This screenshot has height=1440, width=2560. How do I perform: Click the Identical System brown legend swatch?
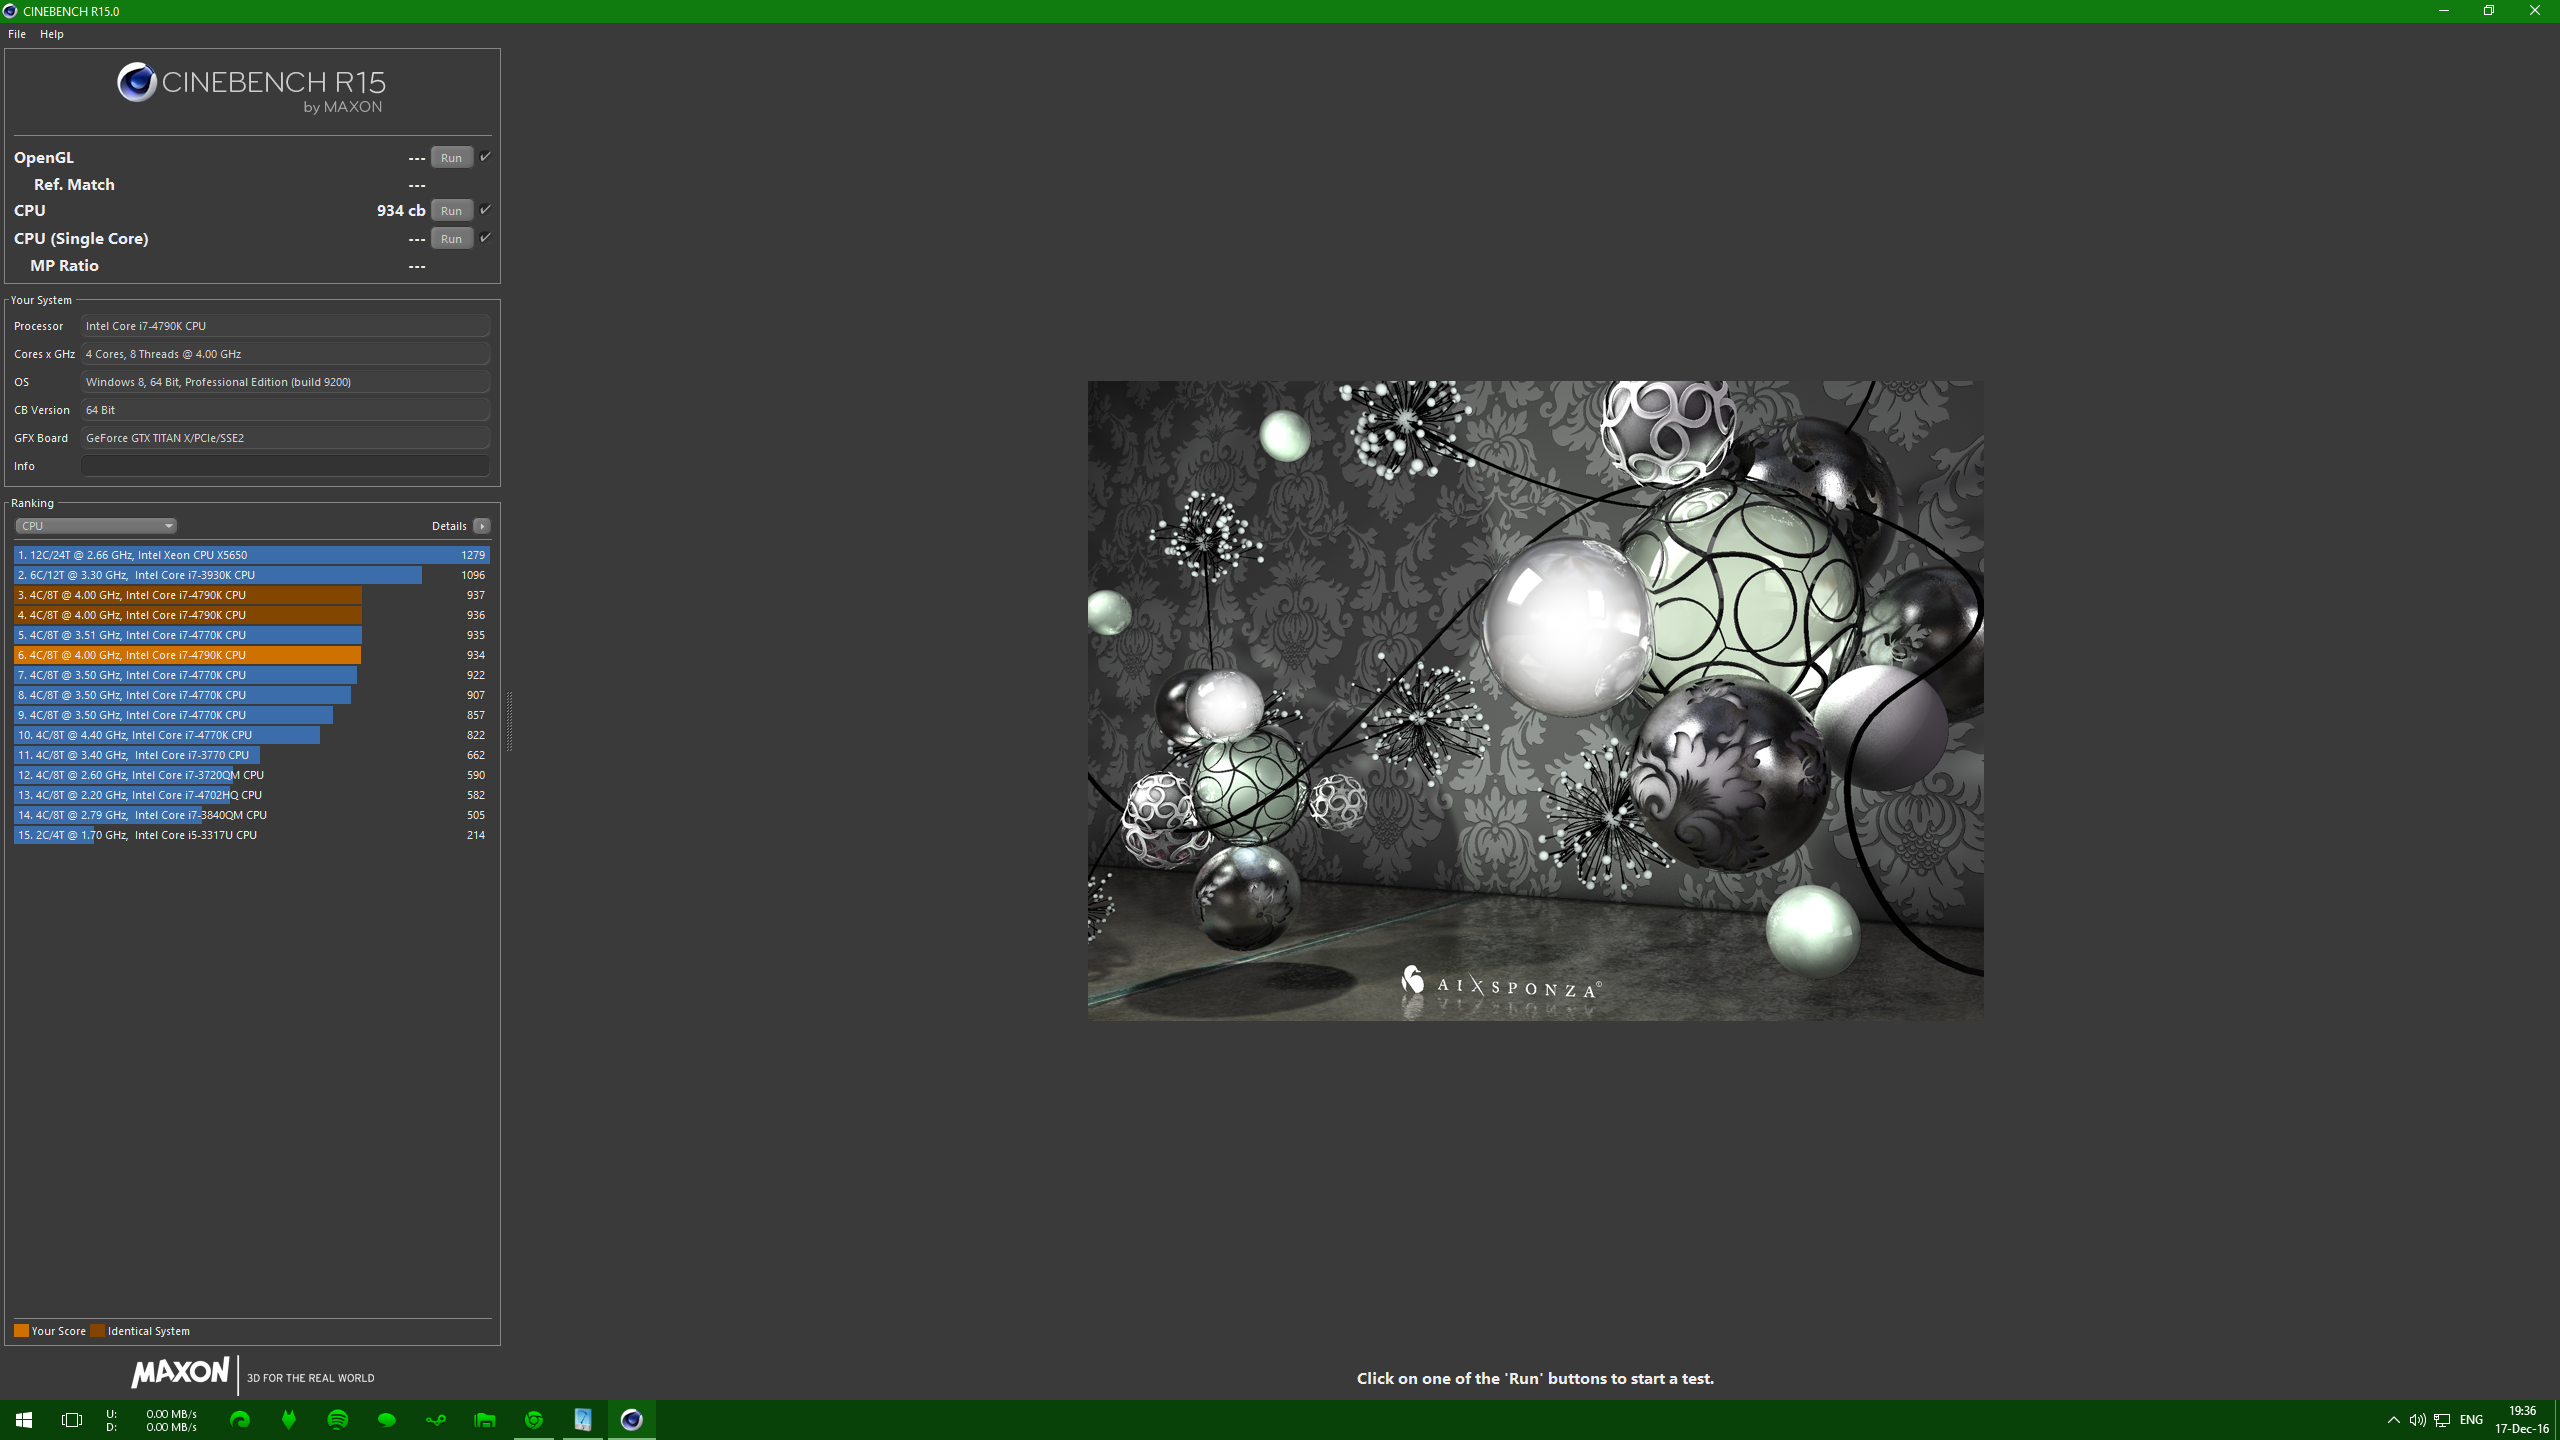pos(97,1331)
